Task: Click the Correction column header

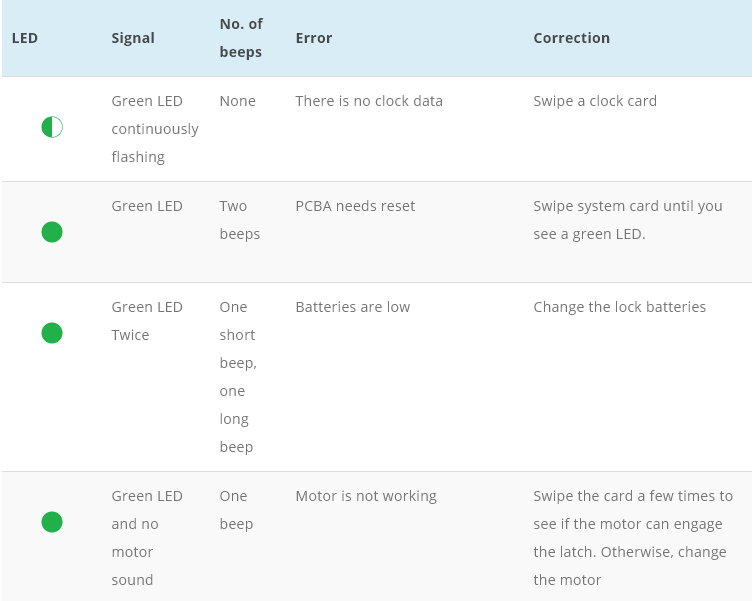Action: (571, 38)
